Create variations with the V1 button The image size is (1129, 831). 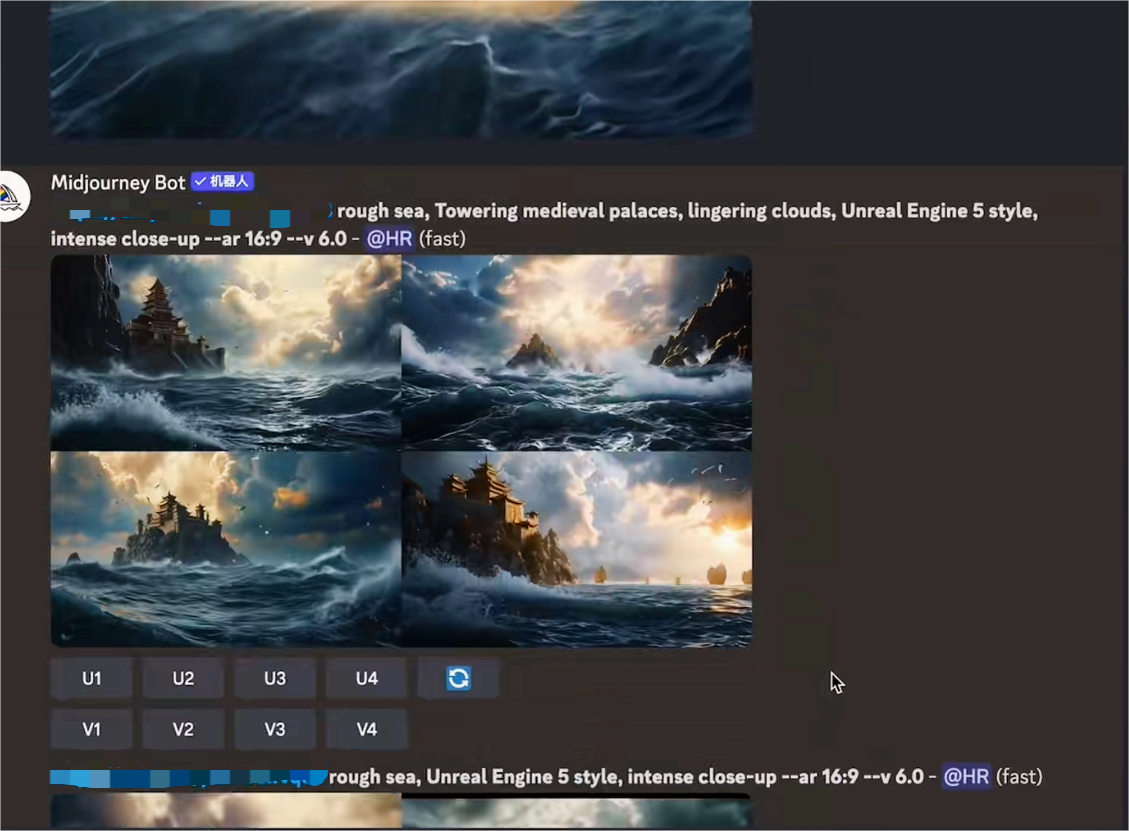[x=91, y=729]
